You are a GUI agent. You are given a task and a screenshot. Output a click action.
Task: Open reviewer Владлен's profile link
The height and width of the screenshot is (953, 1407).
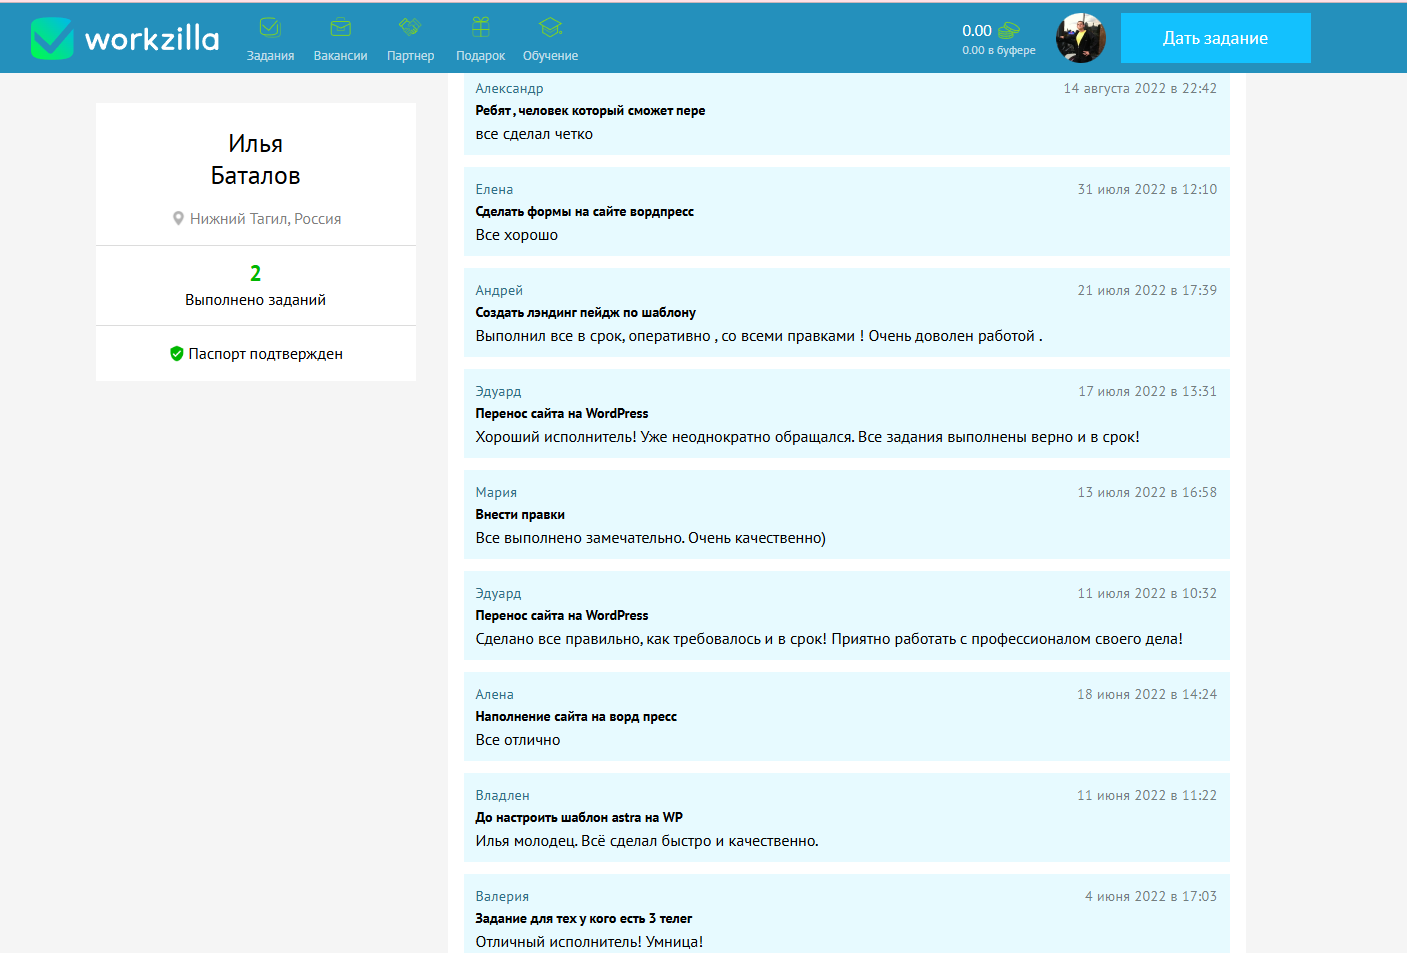point(502,796)
